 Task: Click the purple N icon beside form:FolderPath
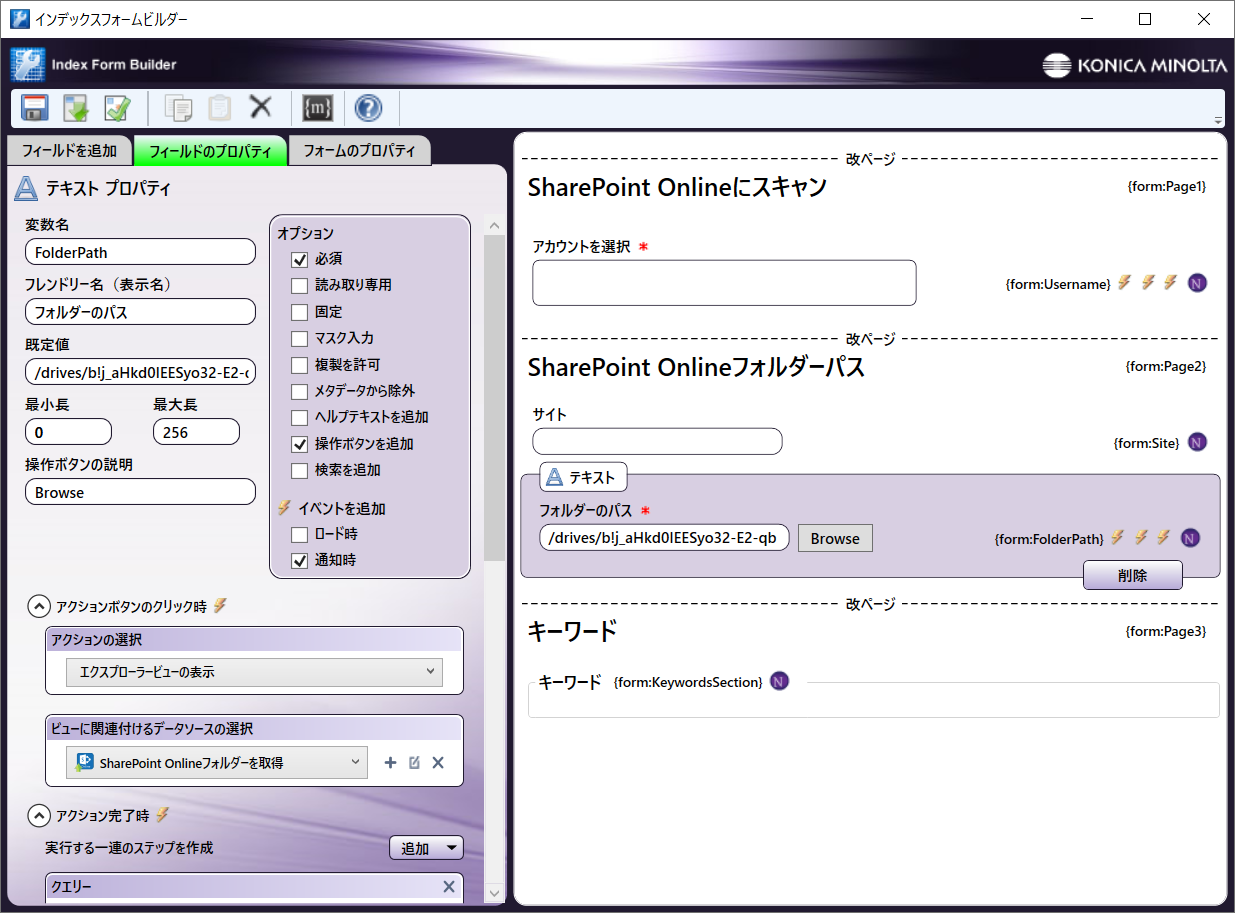coord(1190,538)
